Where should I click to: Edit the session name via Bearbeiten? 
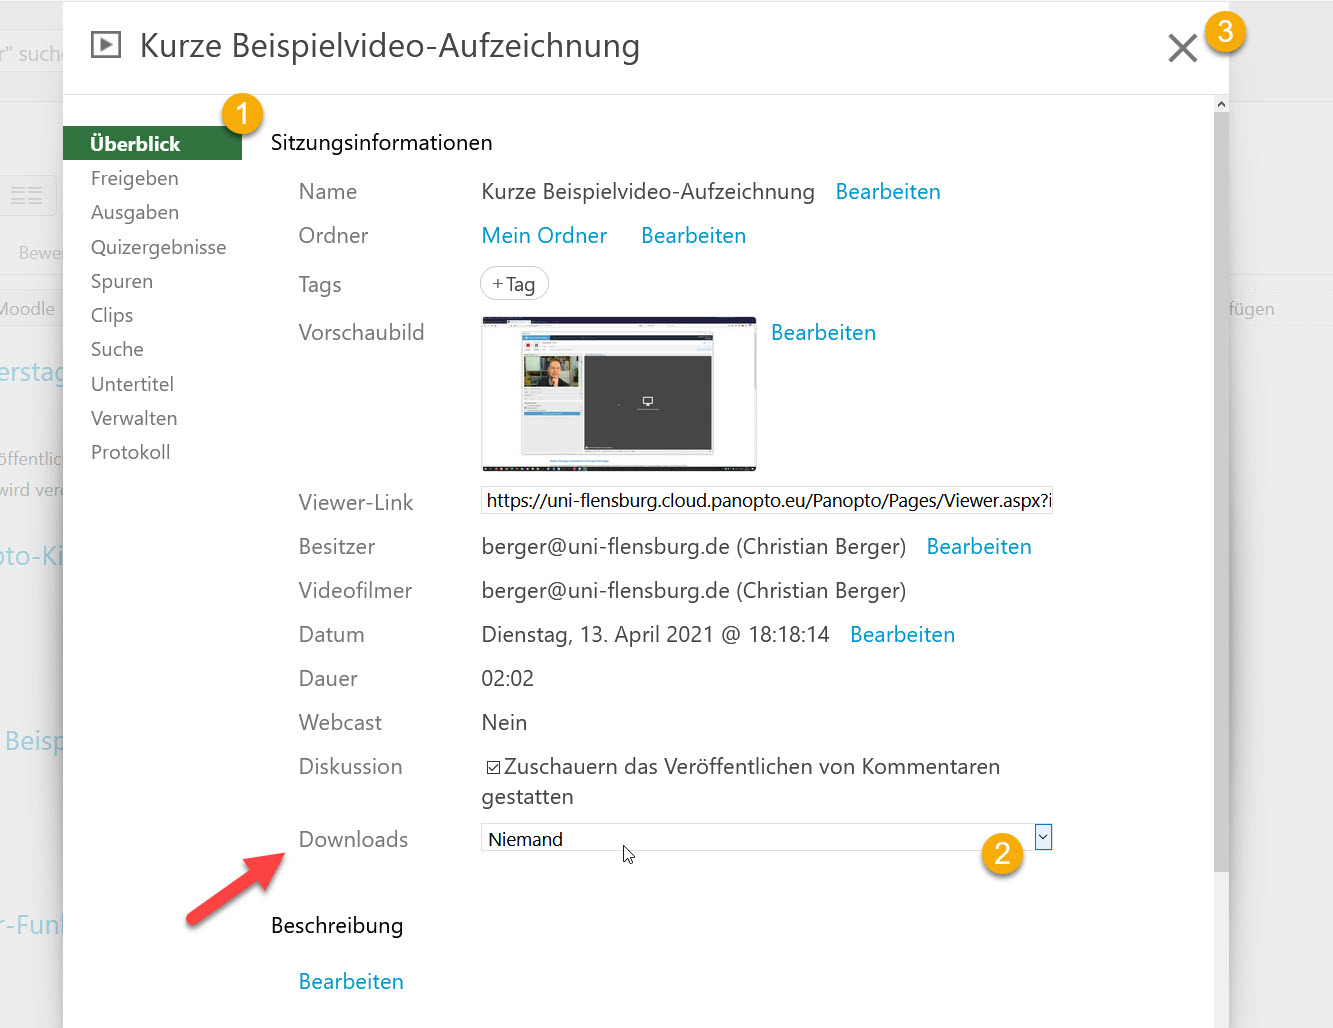coord(887,192)
